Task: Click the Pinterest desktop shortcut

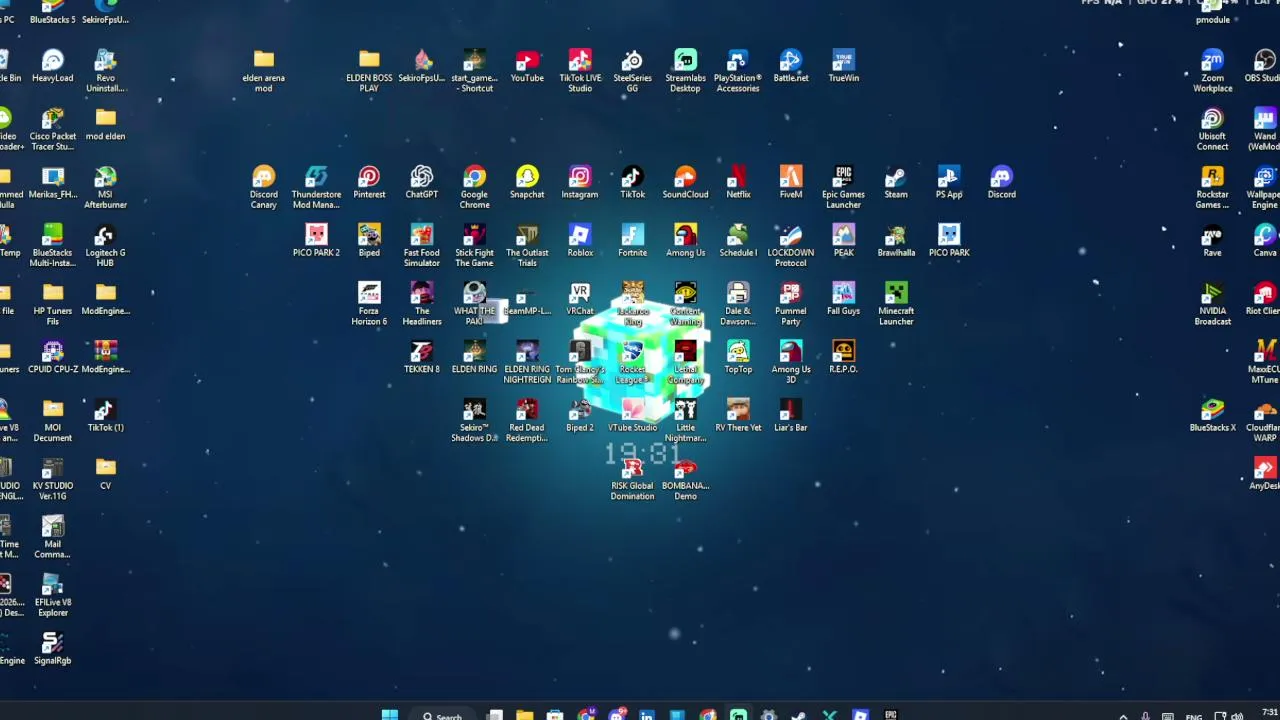Action: point(369,183)
